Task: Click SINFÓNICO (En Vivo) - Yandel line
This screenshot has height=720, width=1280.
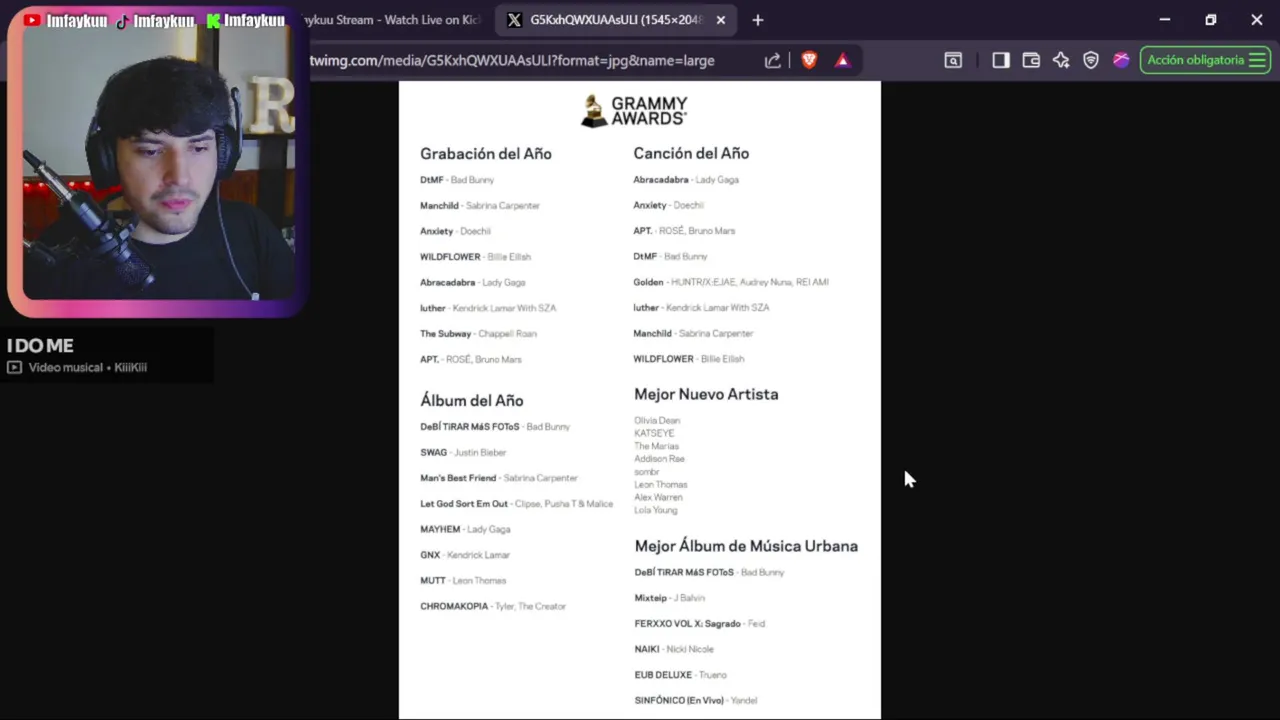Action: 695,700
